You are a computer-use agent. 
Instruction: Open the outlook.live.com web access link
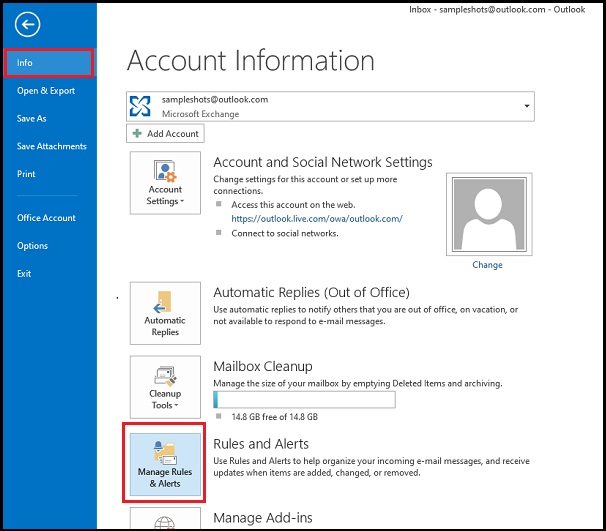317,219
